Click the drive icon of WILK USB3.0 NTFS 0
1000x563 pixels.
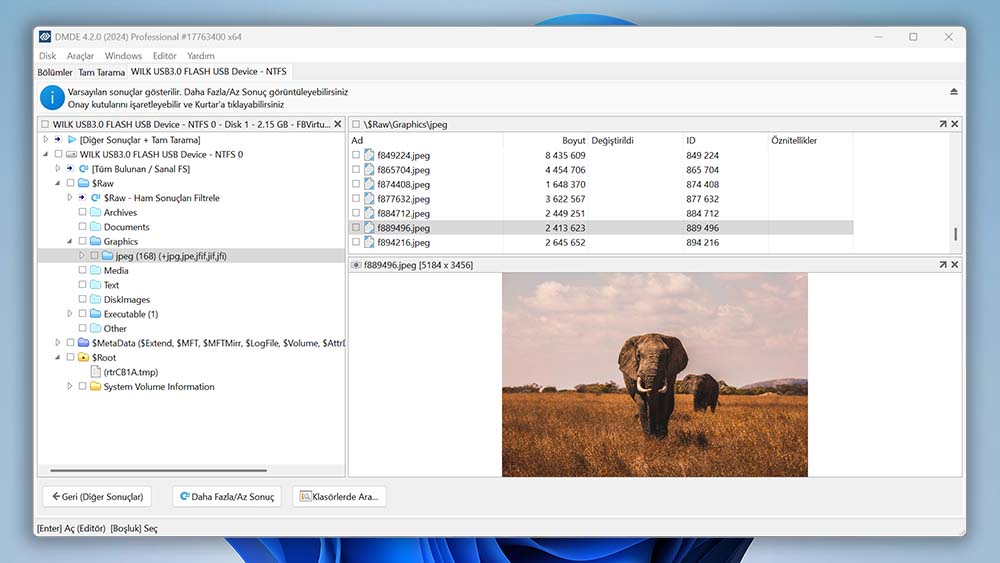[x=71, y=154]
